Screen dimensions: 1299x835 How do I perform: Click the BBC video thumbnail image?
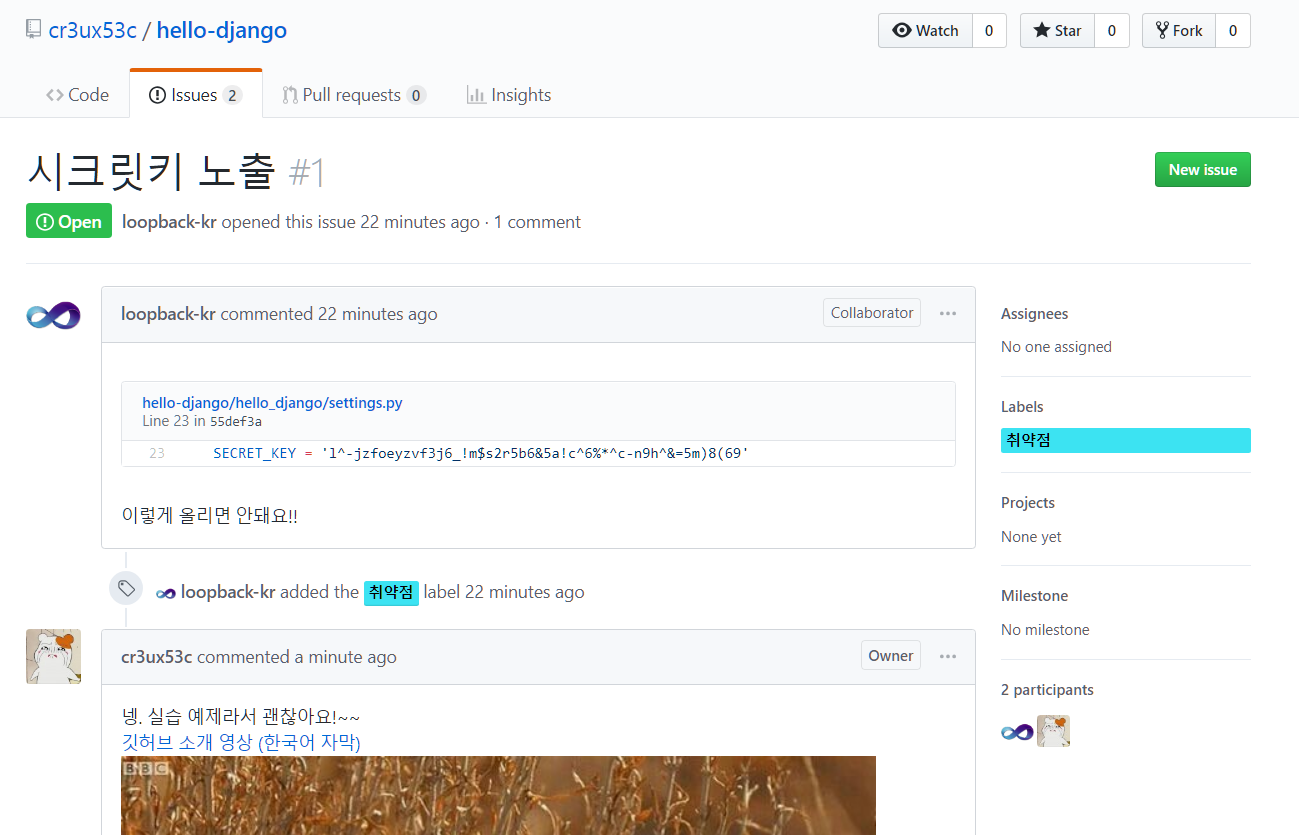tap(498, 795)
